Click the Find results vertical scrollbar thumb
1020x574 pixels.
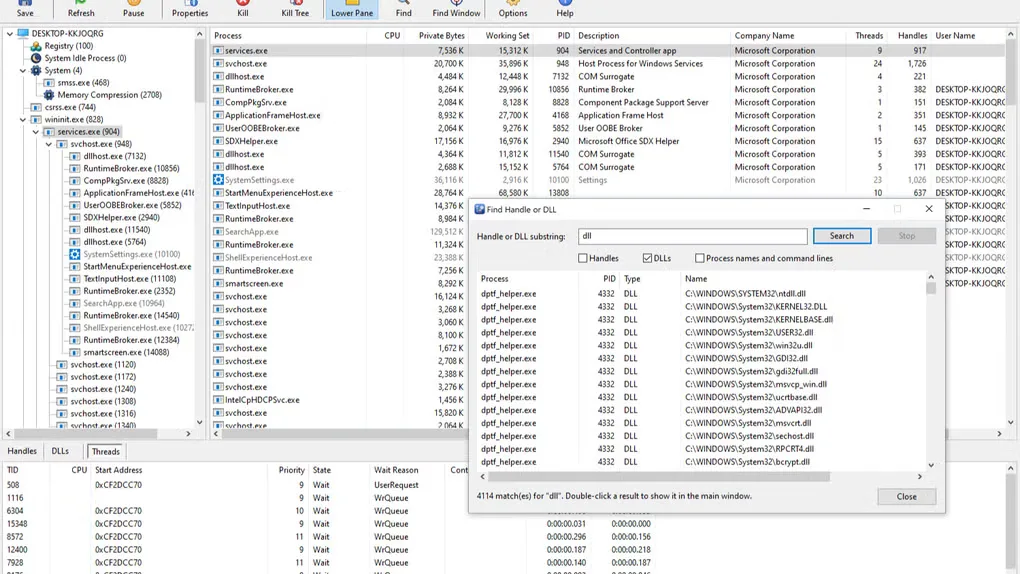931,288
